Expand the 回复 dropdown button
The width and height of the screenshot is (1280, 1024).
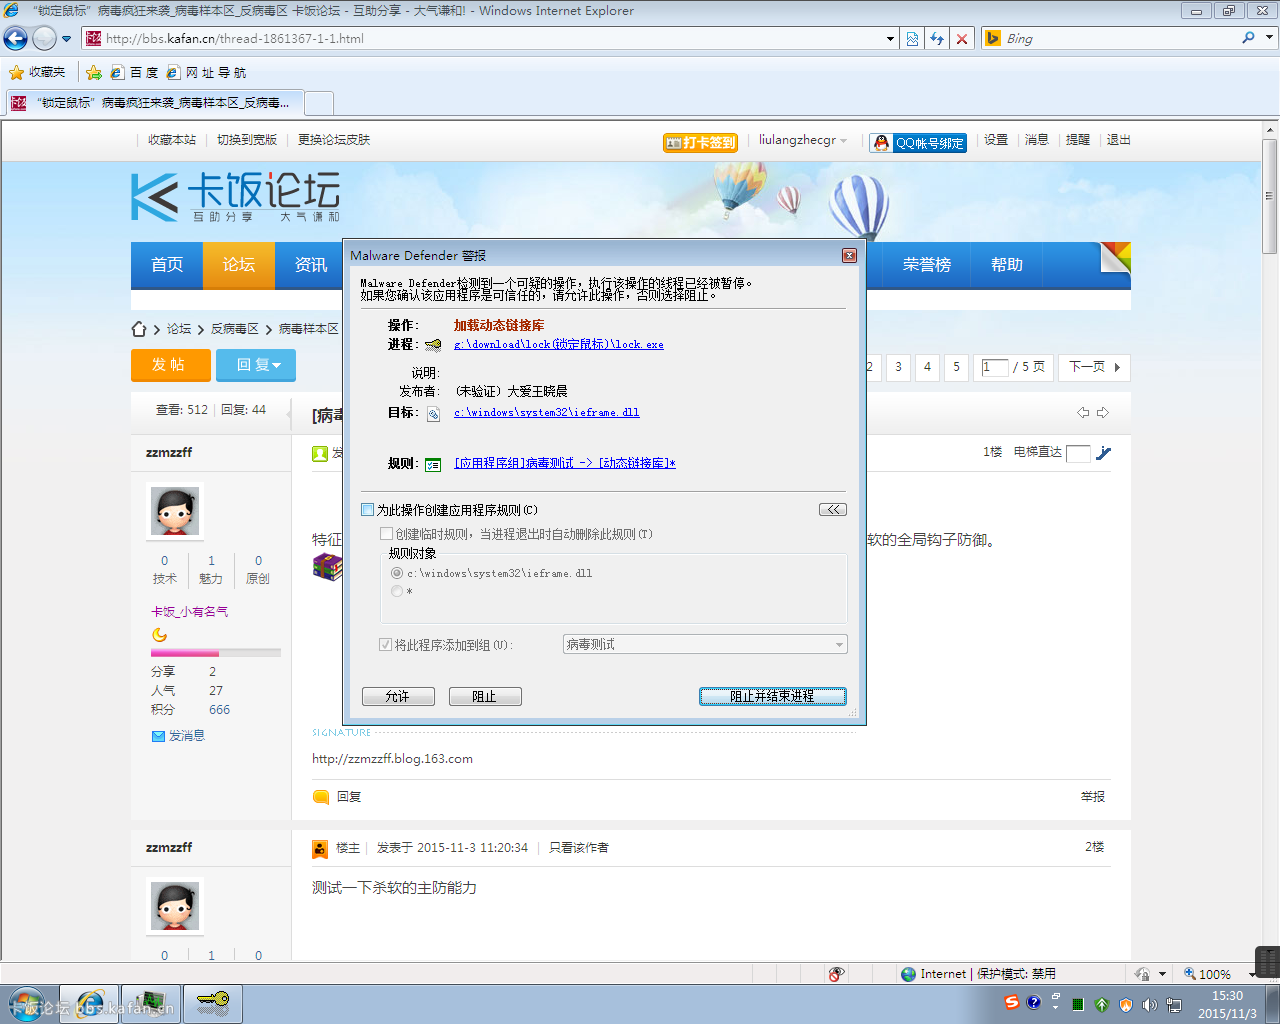pos(257,365)
